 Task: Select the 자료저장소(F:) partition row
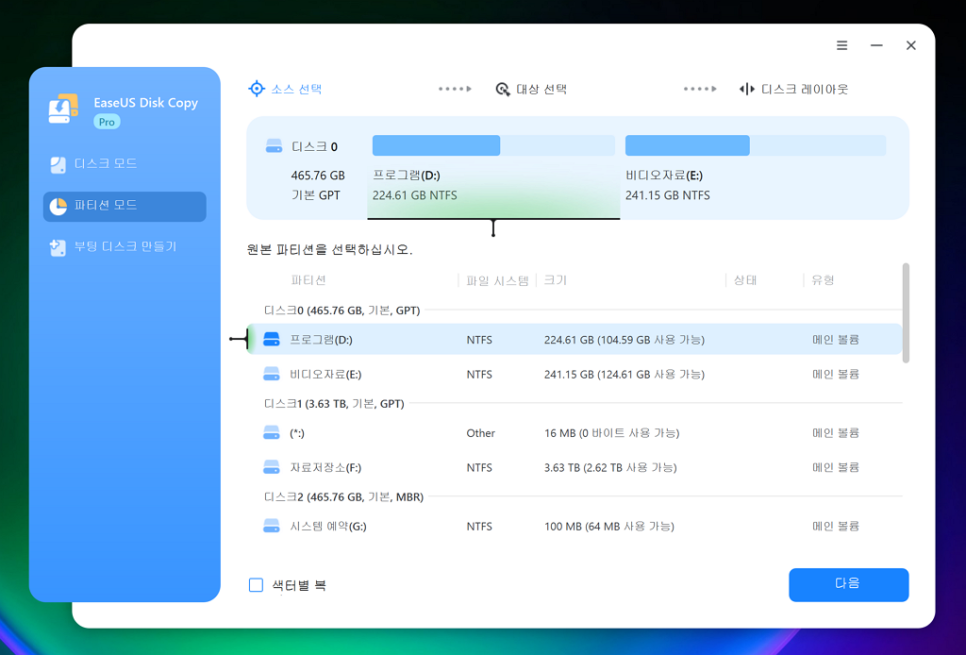[574, 468]
